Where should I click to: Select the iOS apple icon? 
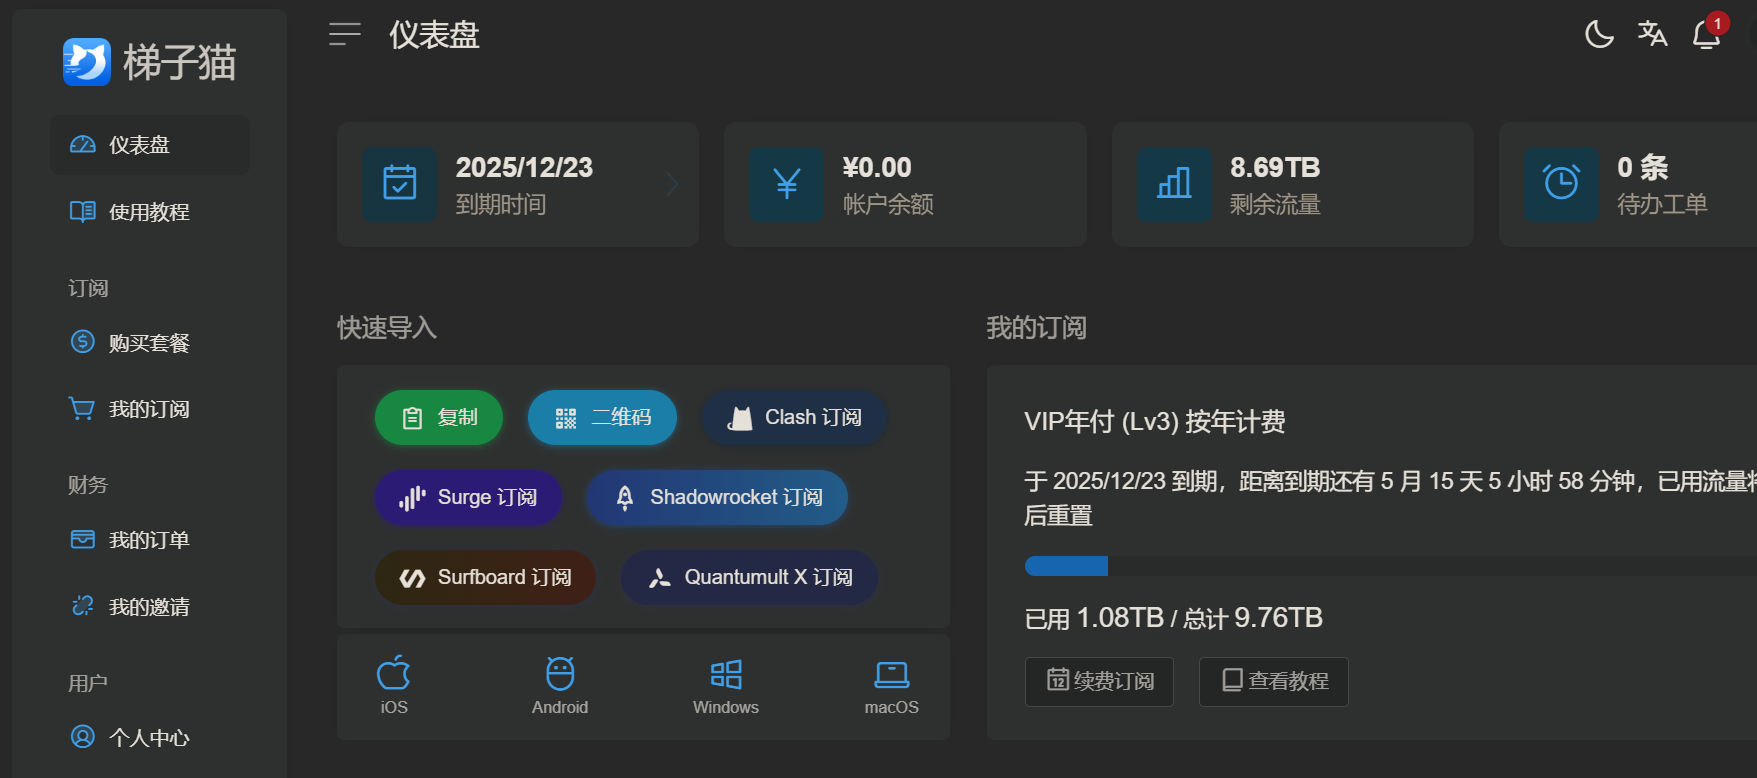point(394,674)
